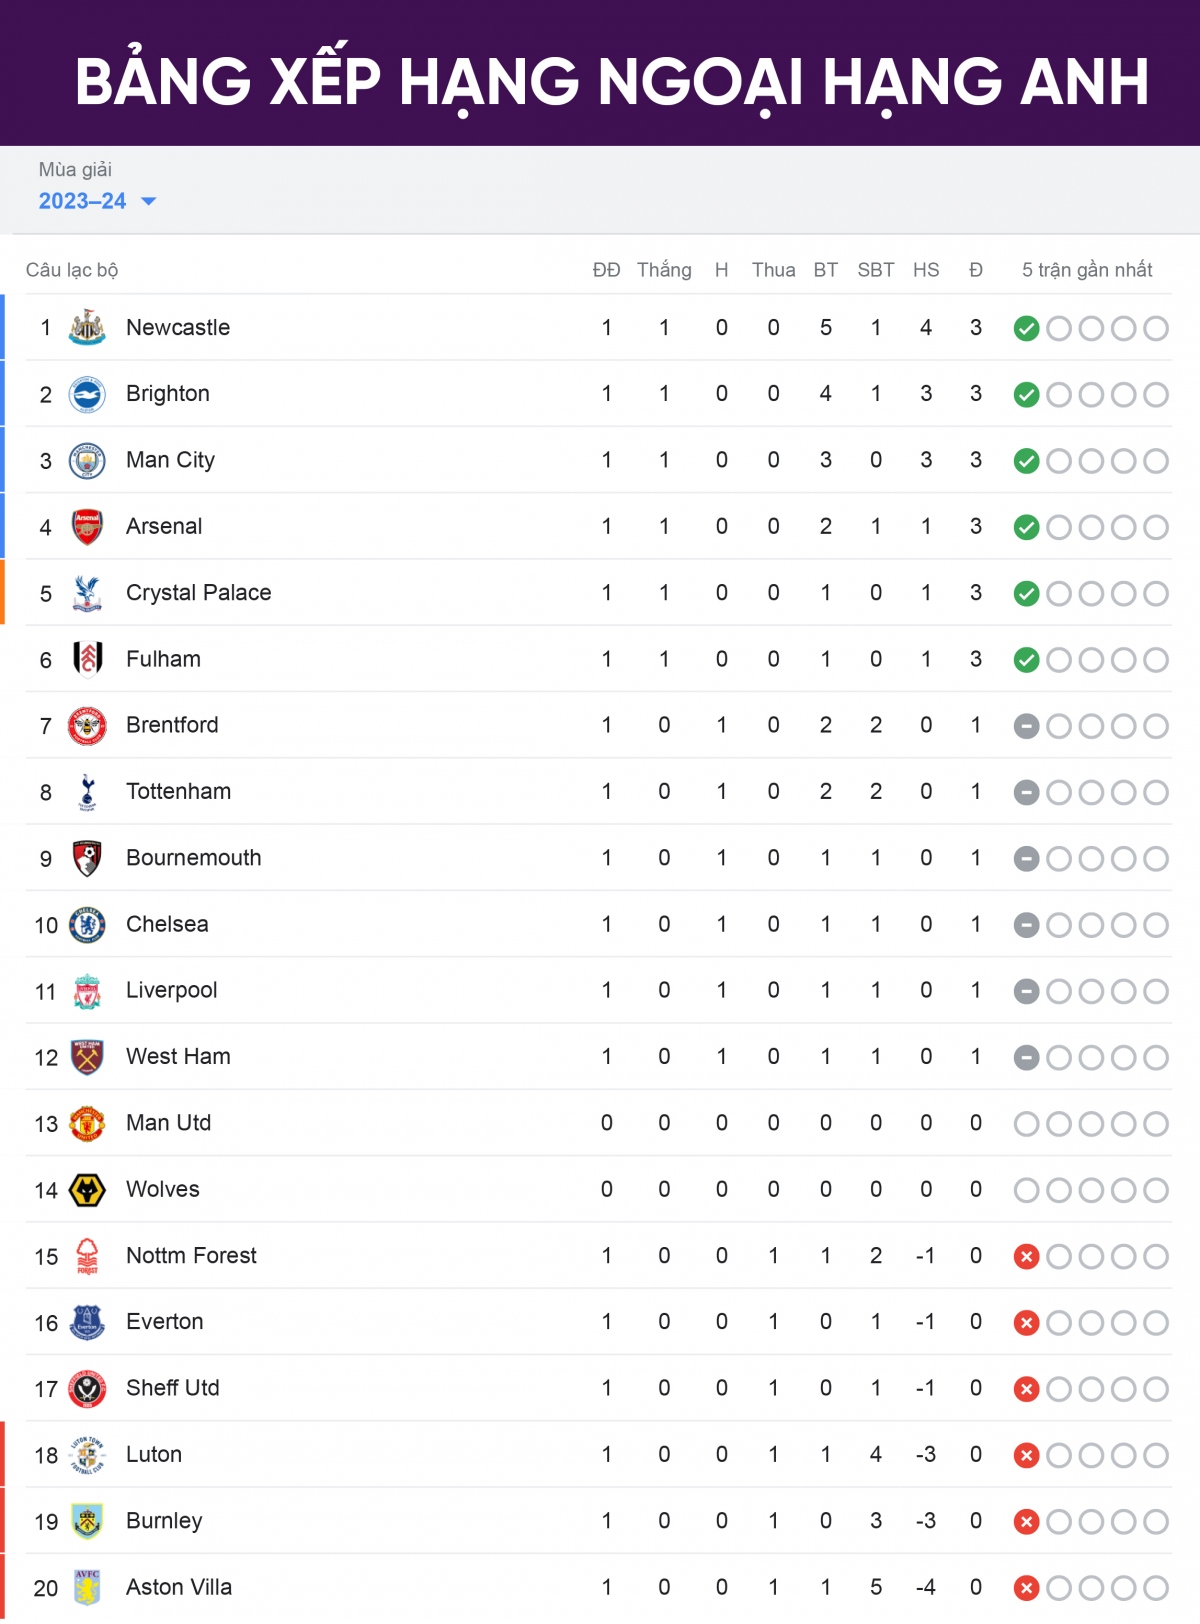The image size is (1200, 1624).
Task: Select the Everton table row
Action: point(598,1322)
